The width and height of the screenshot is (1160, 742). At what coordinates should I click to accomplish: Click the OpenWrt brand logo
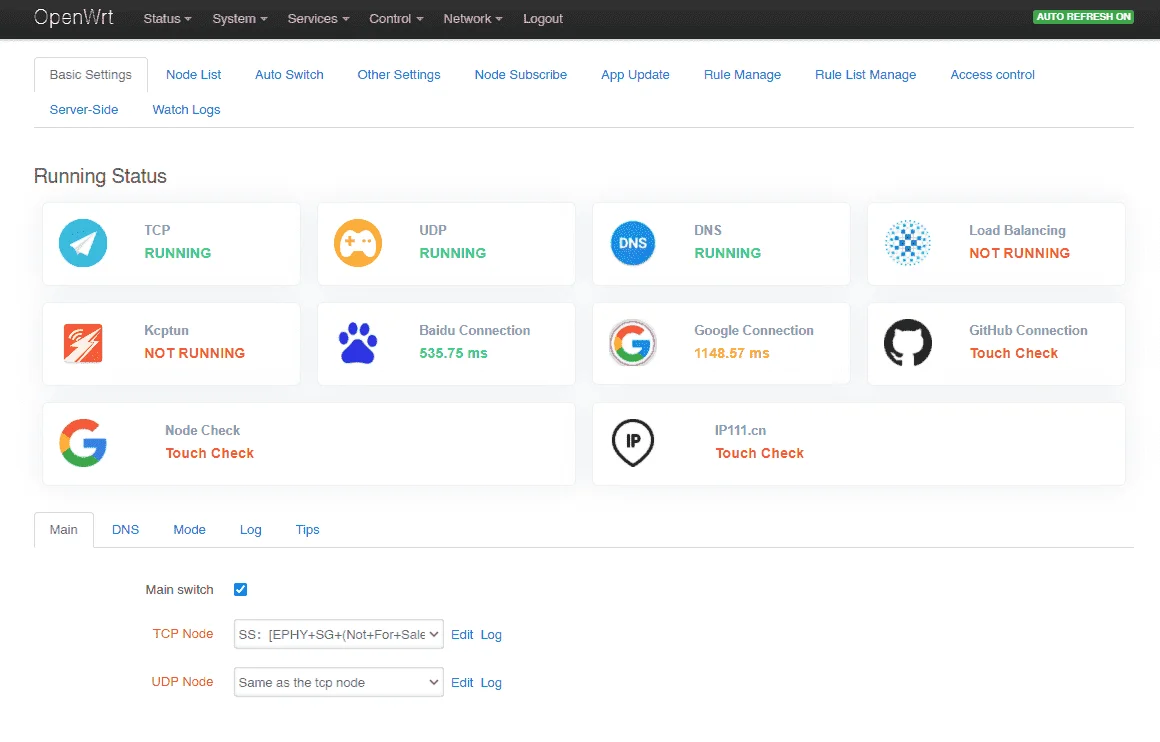[x=73, y=17]
